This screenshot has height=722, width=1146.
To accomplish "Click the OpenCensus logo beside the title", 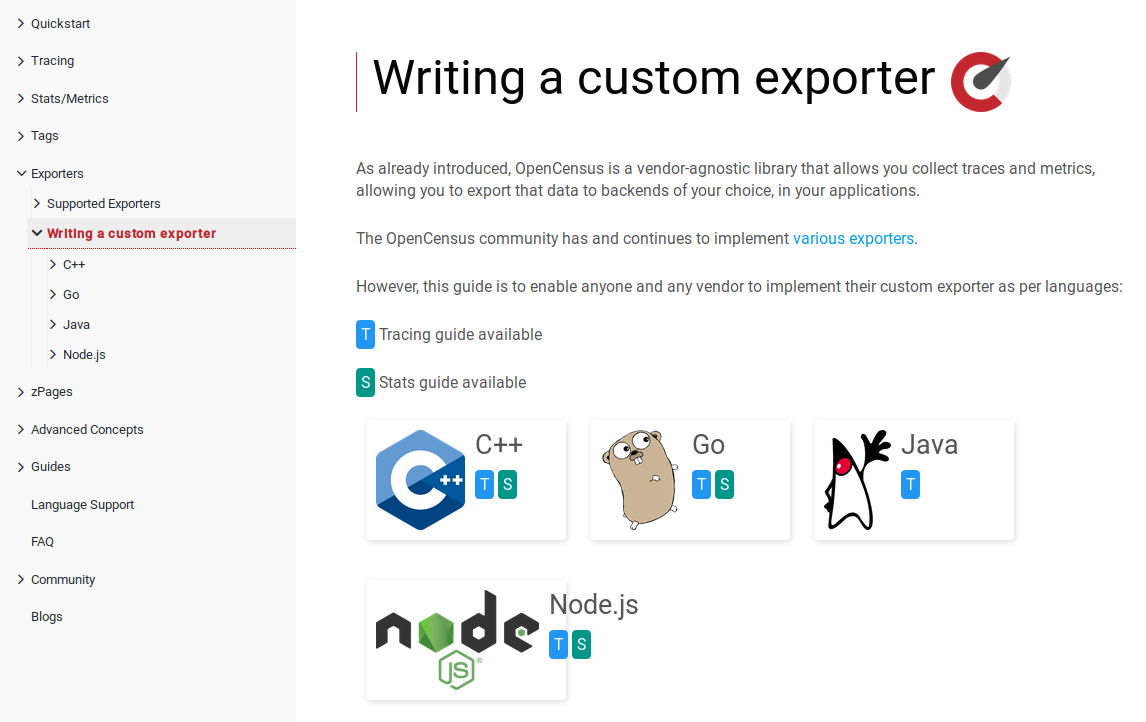I will (981, 81).
